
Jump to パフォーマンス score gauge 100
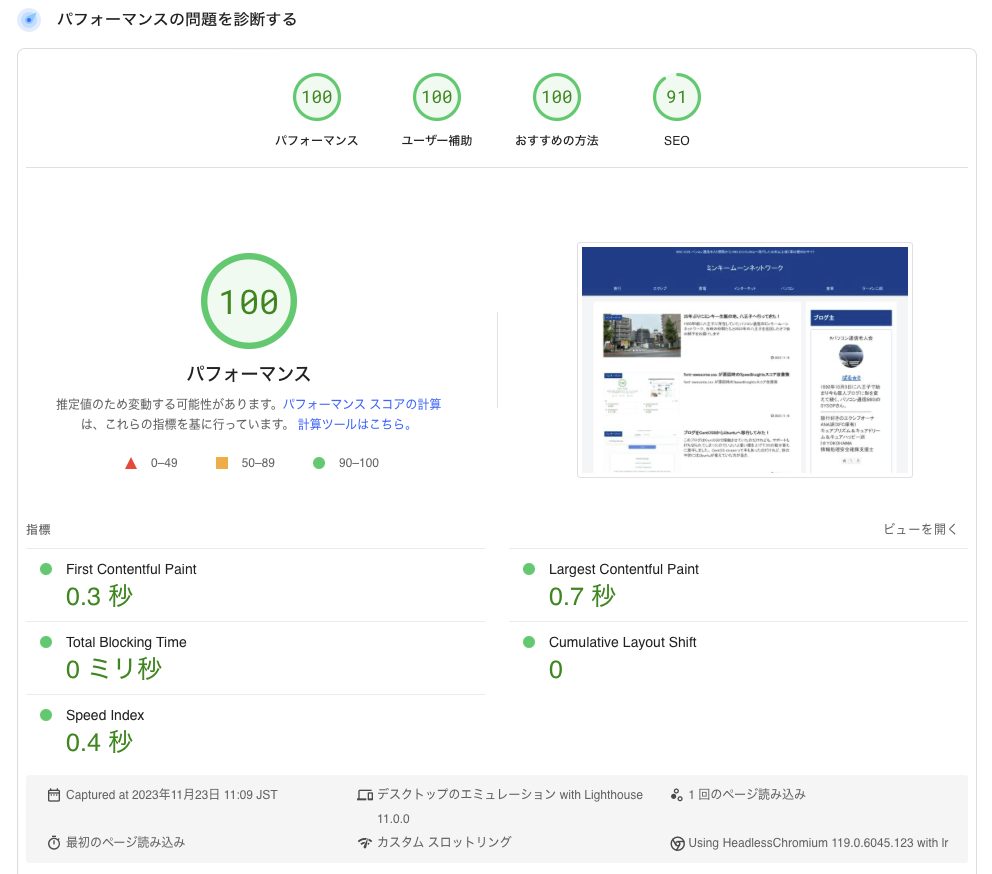(317, 98)
